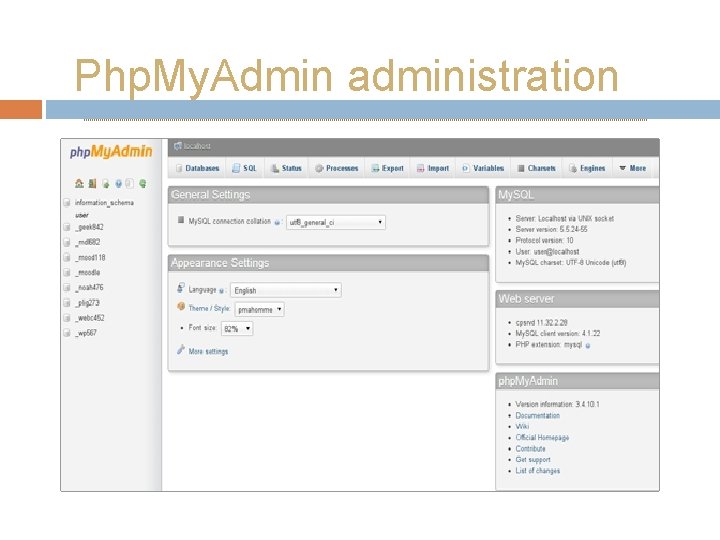720x540 pixels.
Task: Click the 'Protocol version: 10' text
Action: 544,241
